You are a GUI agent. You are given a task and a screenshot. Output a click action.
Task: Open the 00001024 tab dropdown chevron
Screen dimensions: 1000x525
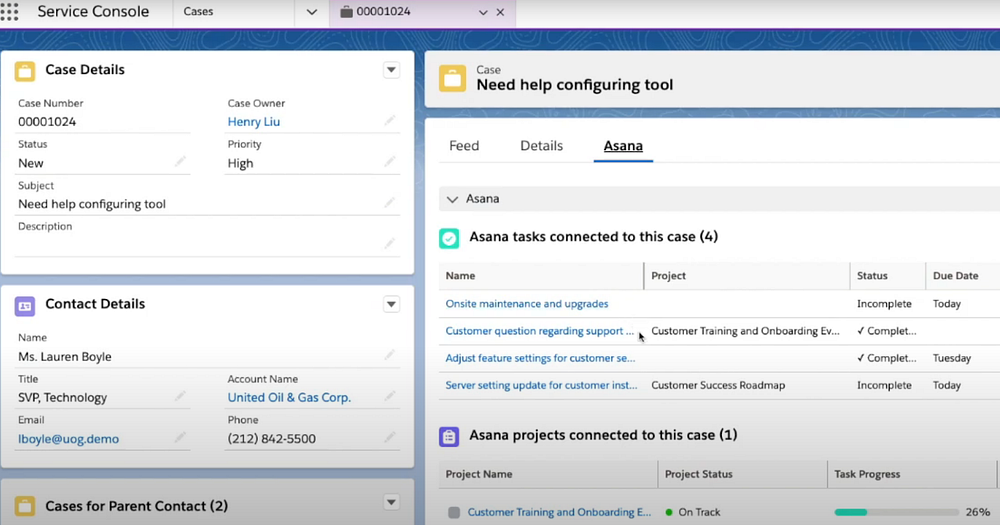tap(483, 12)
